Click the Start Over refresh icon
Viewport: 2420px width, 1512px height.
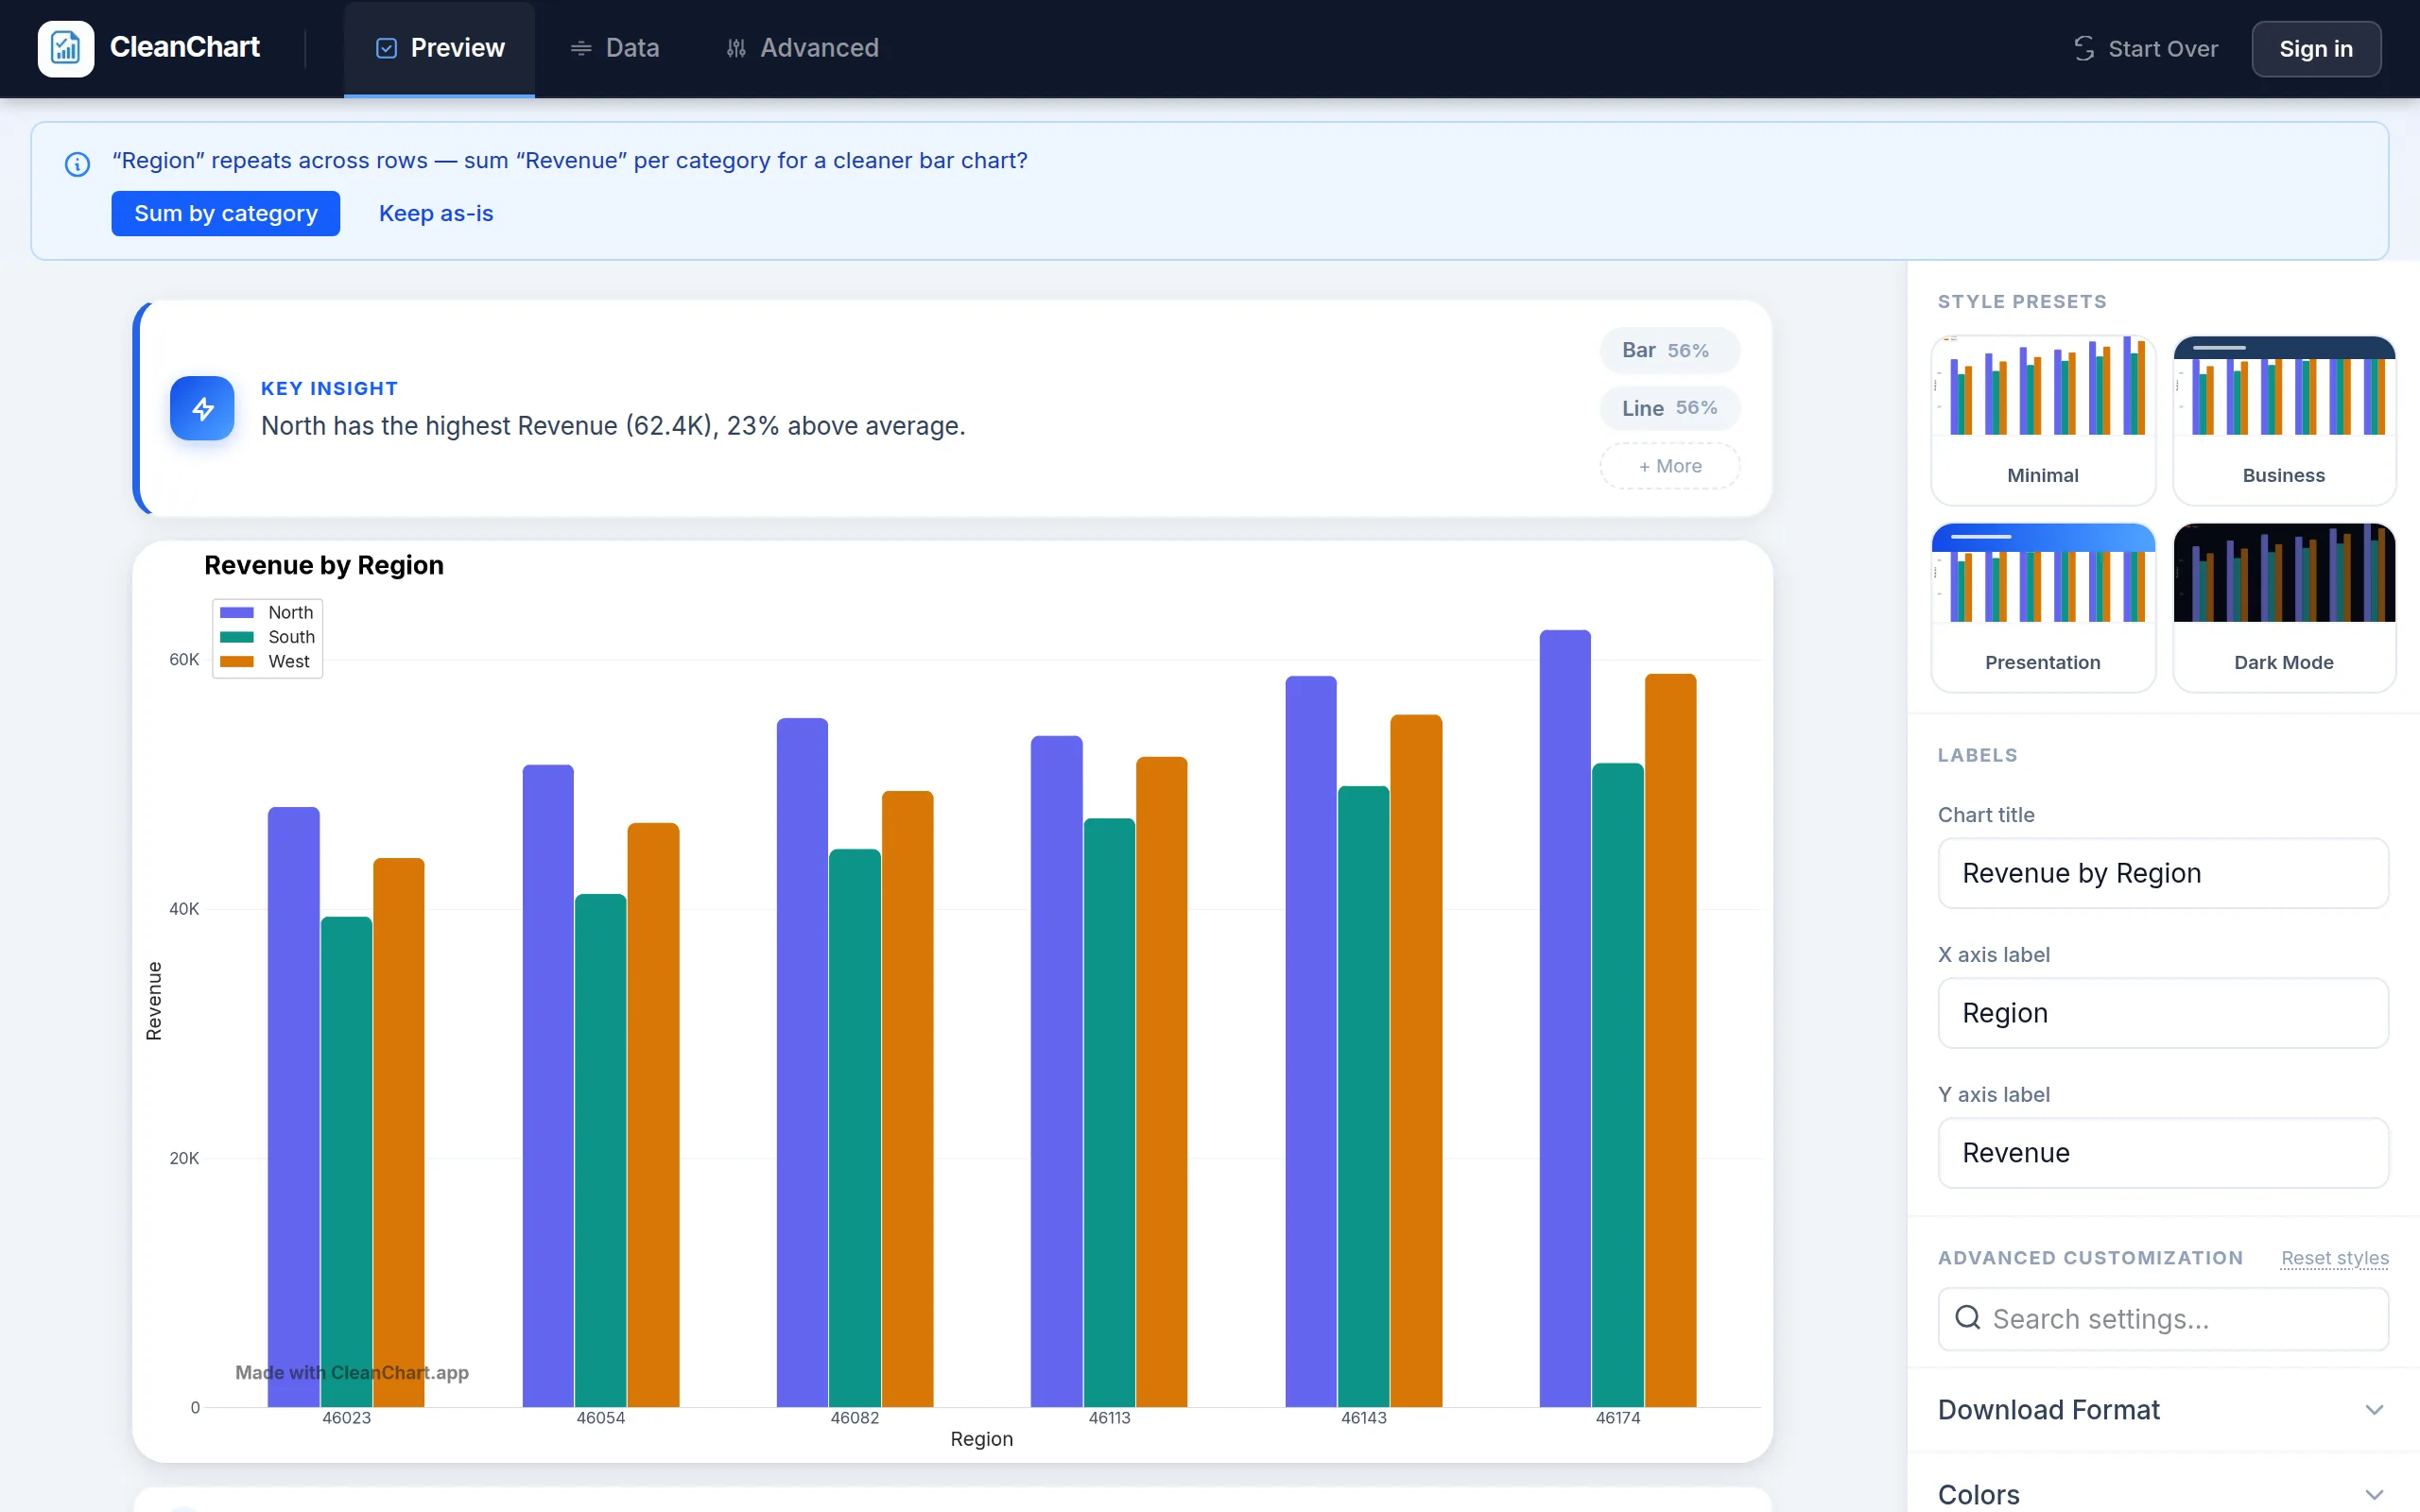click(x=2084, y=48)
